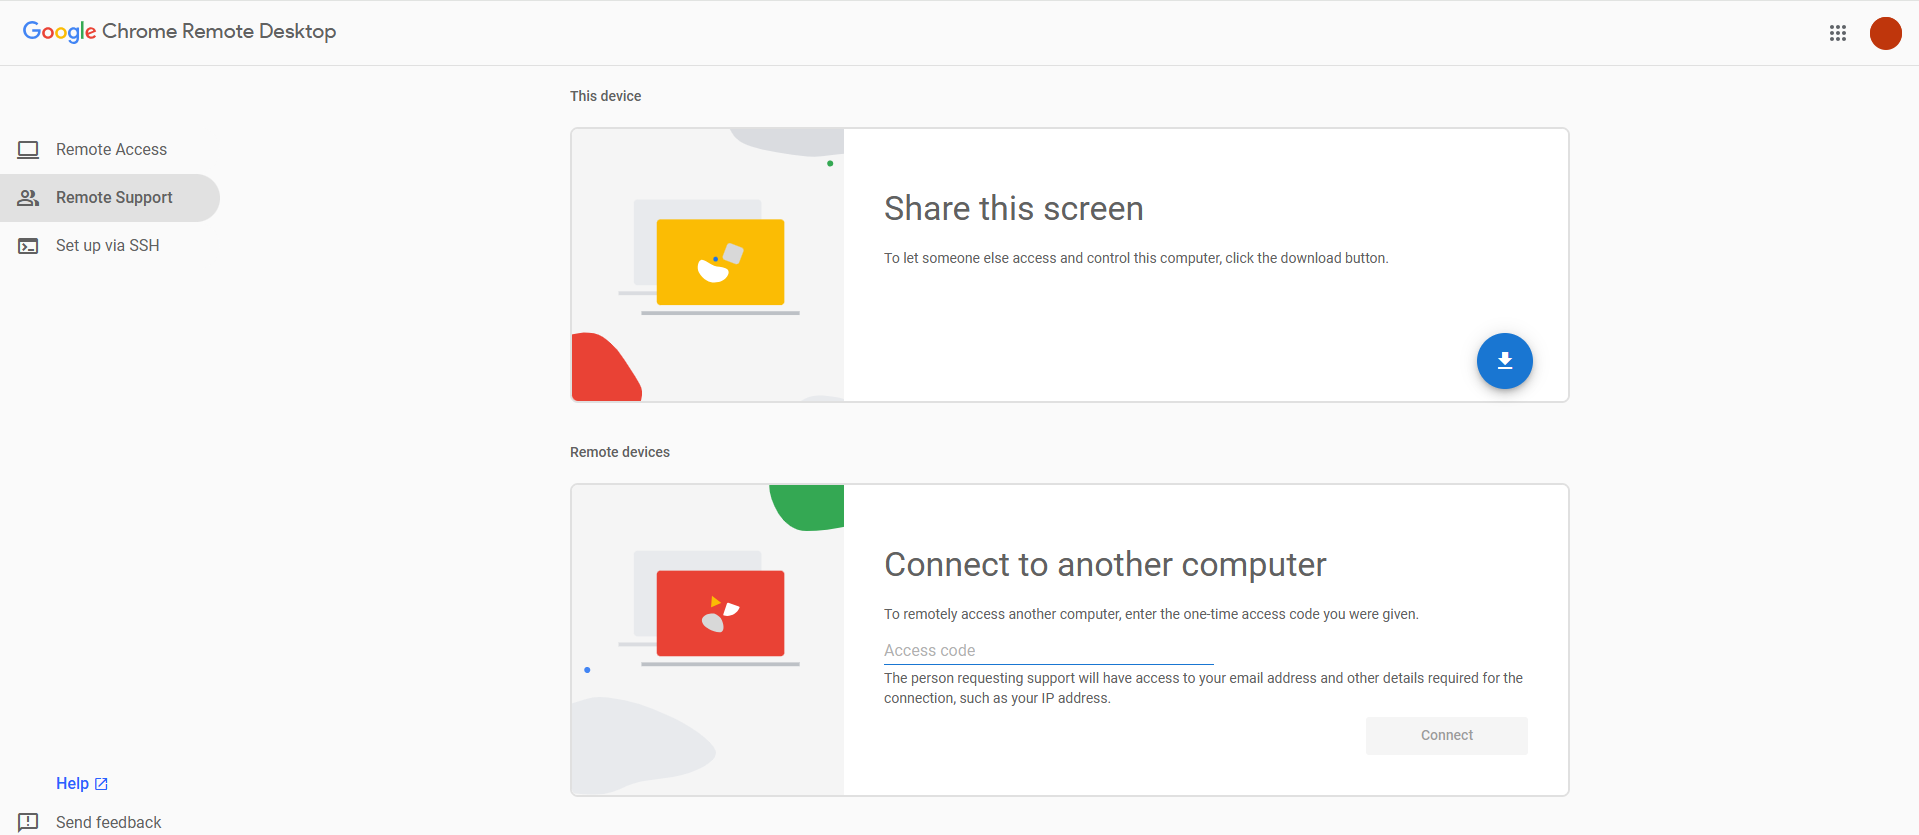Click the Remote devices label
This screenshot has width=1919, height=835.
[x=620, y=452]
